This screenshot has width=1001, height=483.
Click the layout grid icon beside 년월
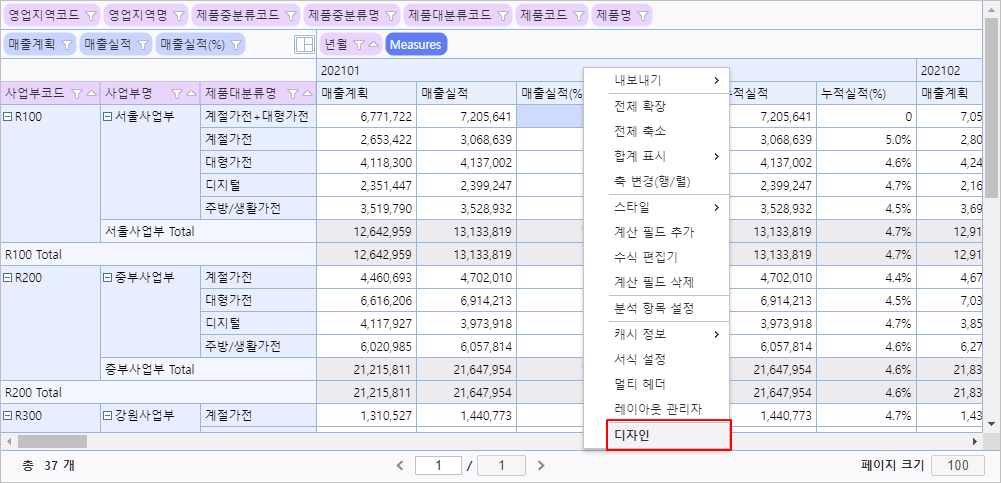[x=304, y=45]
